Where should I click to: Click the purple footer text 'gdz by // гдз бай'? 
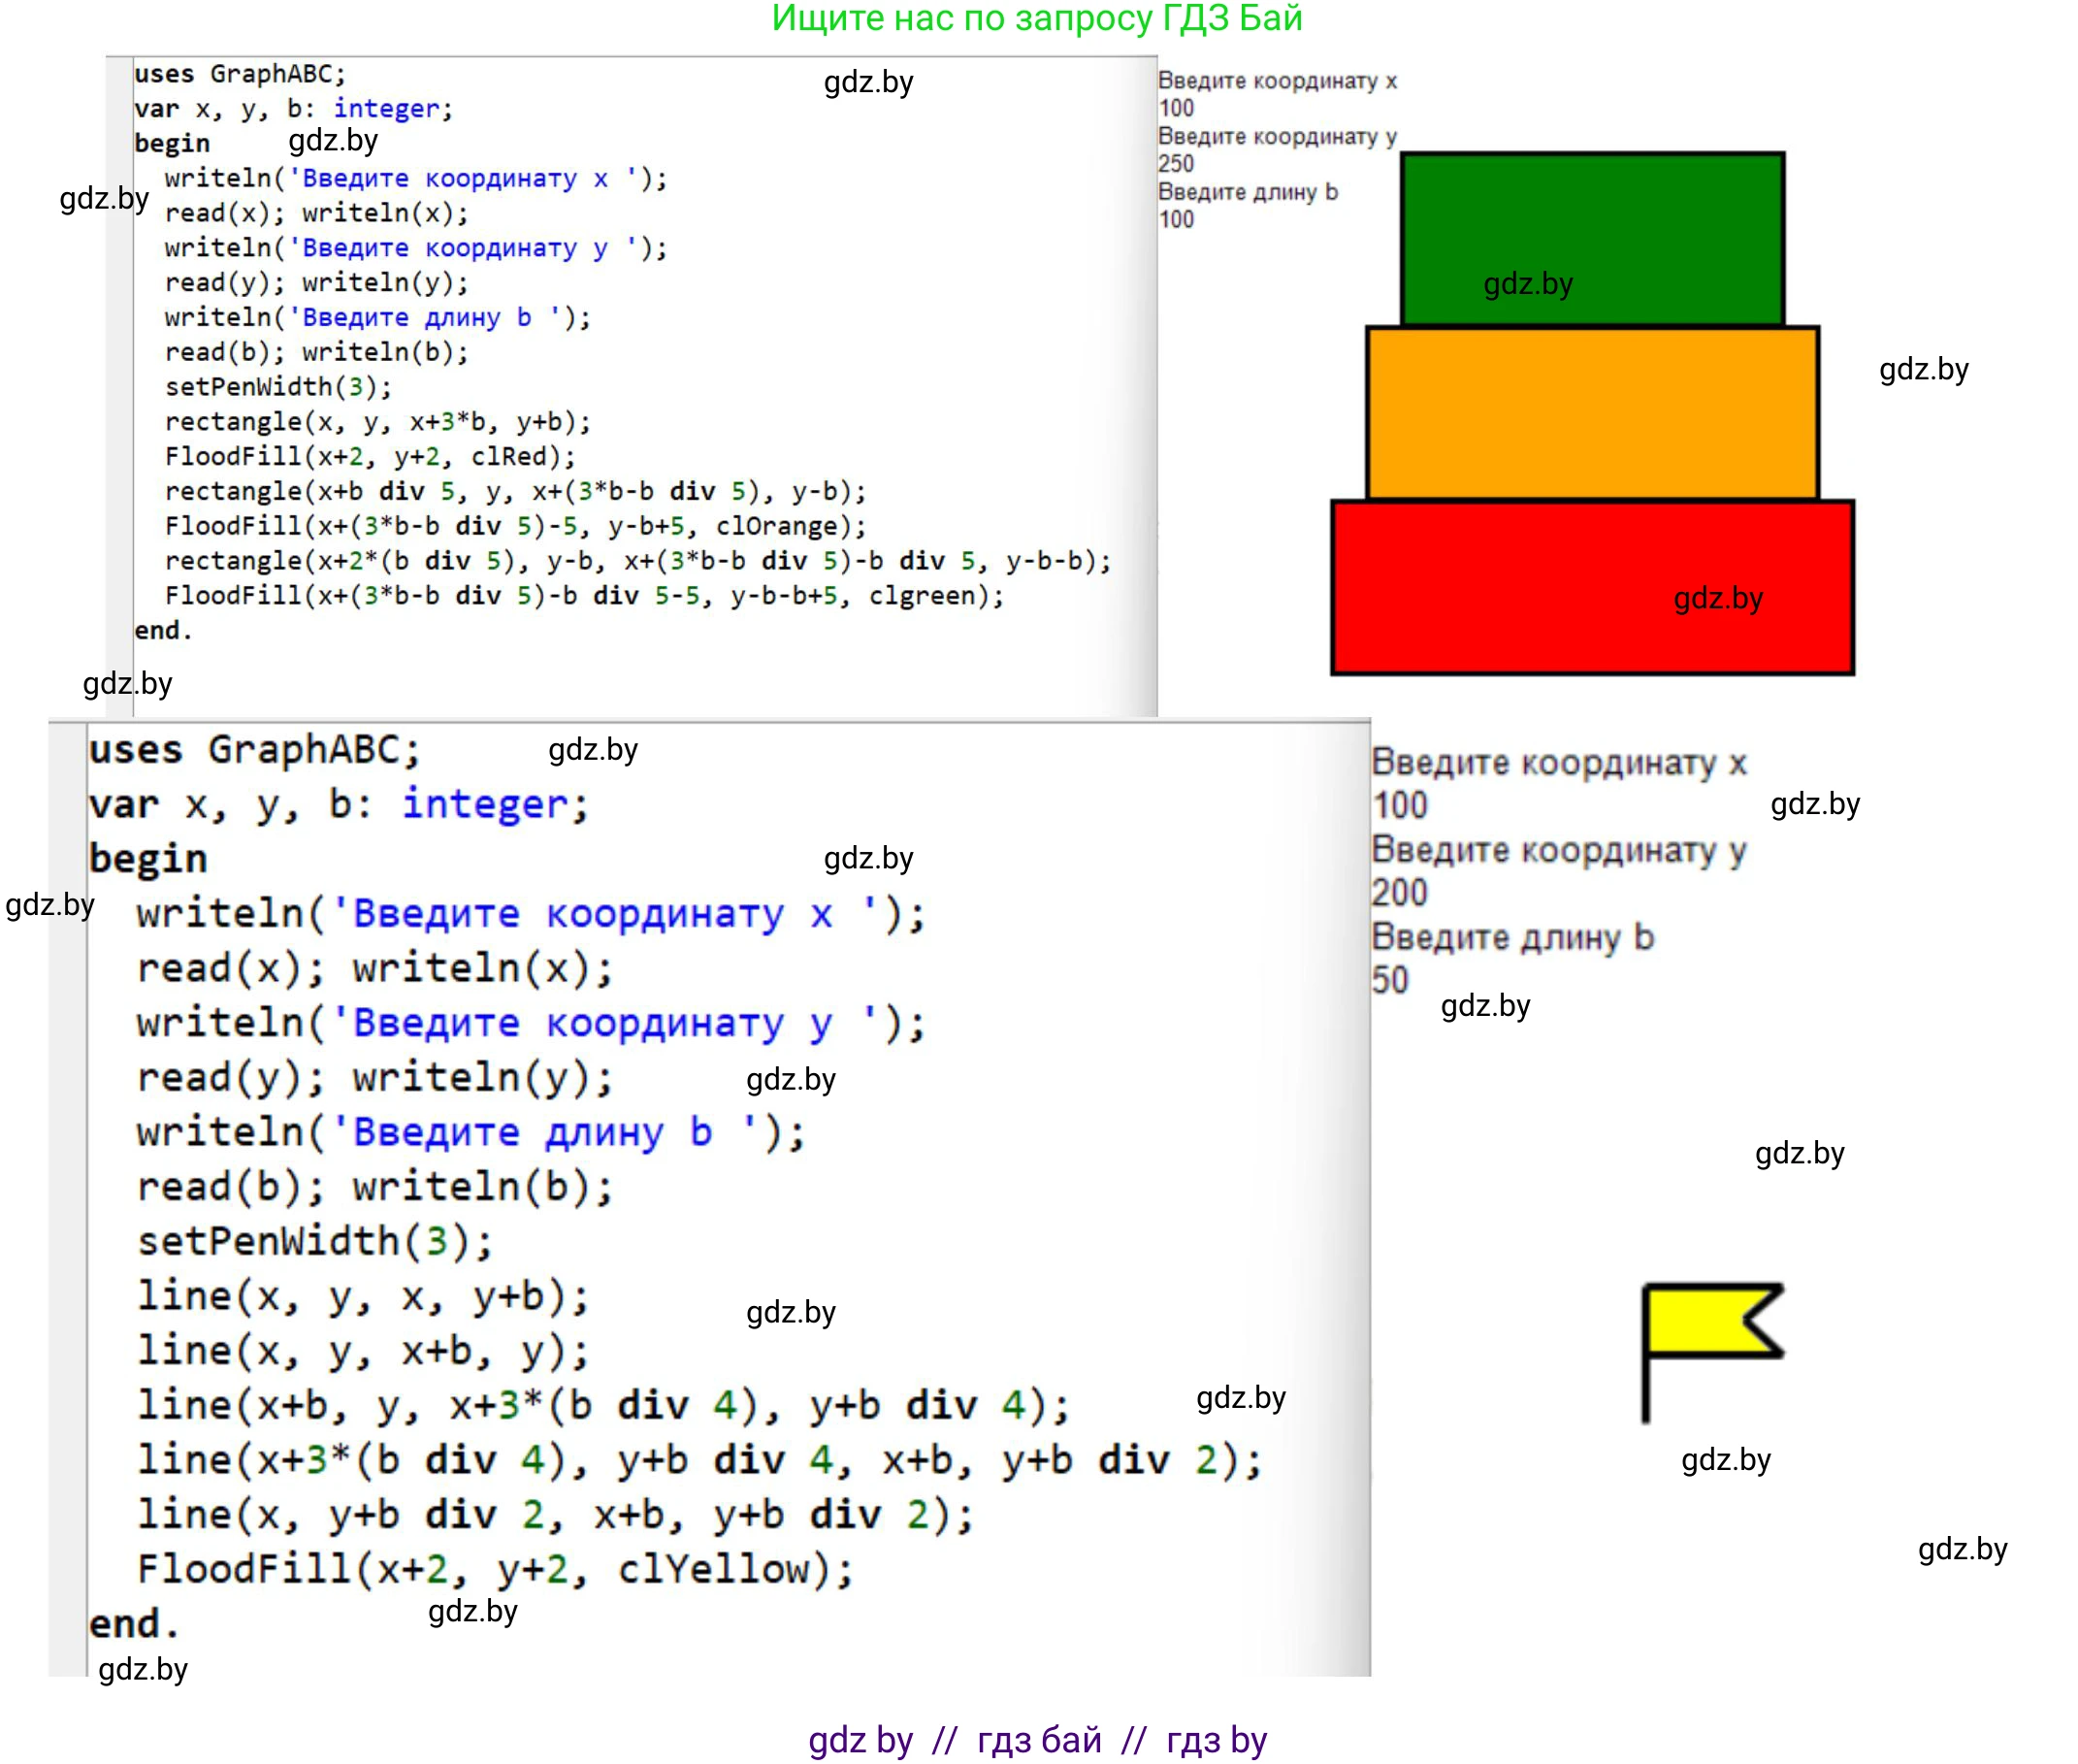point(1037,1740)
